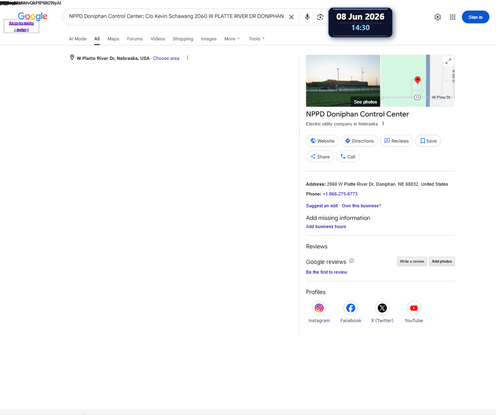500x415 pixels.
Task: Open more options beside Electric utility company
Action: (x=383, y=124)
